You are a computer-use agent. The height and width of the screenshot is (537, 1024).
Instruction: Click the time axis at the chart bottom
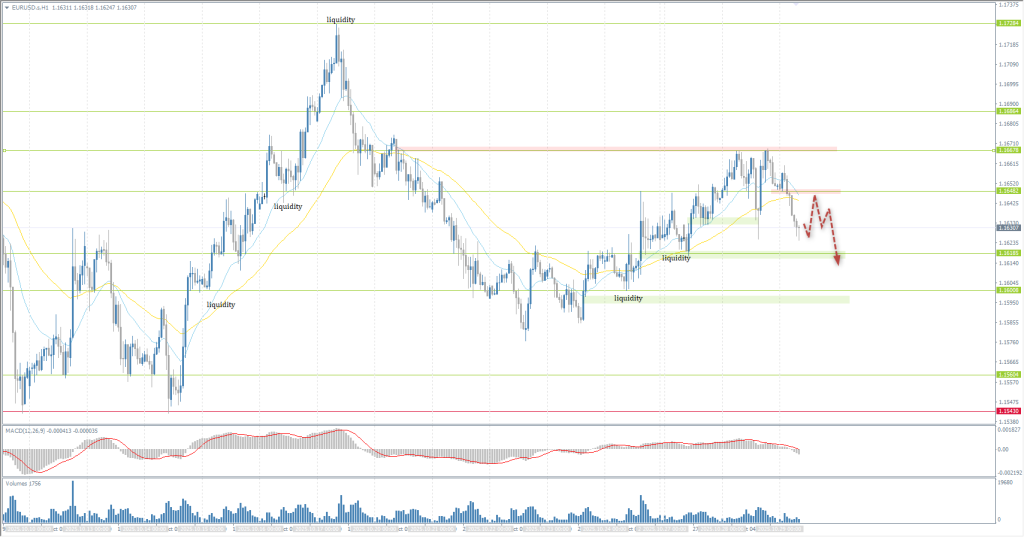(400, 528)
